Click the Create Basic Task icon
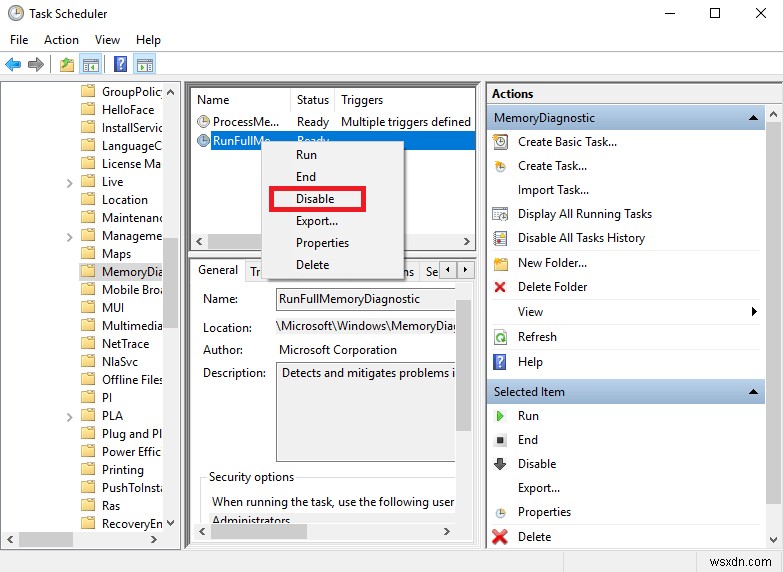The image size is (783, 572). coord(500,142)
